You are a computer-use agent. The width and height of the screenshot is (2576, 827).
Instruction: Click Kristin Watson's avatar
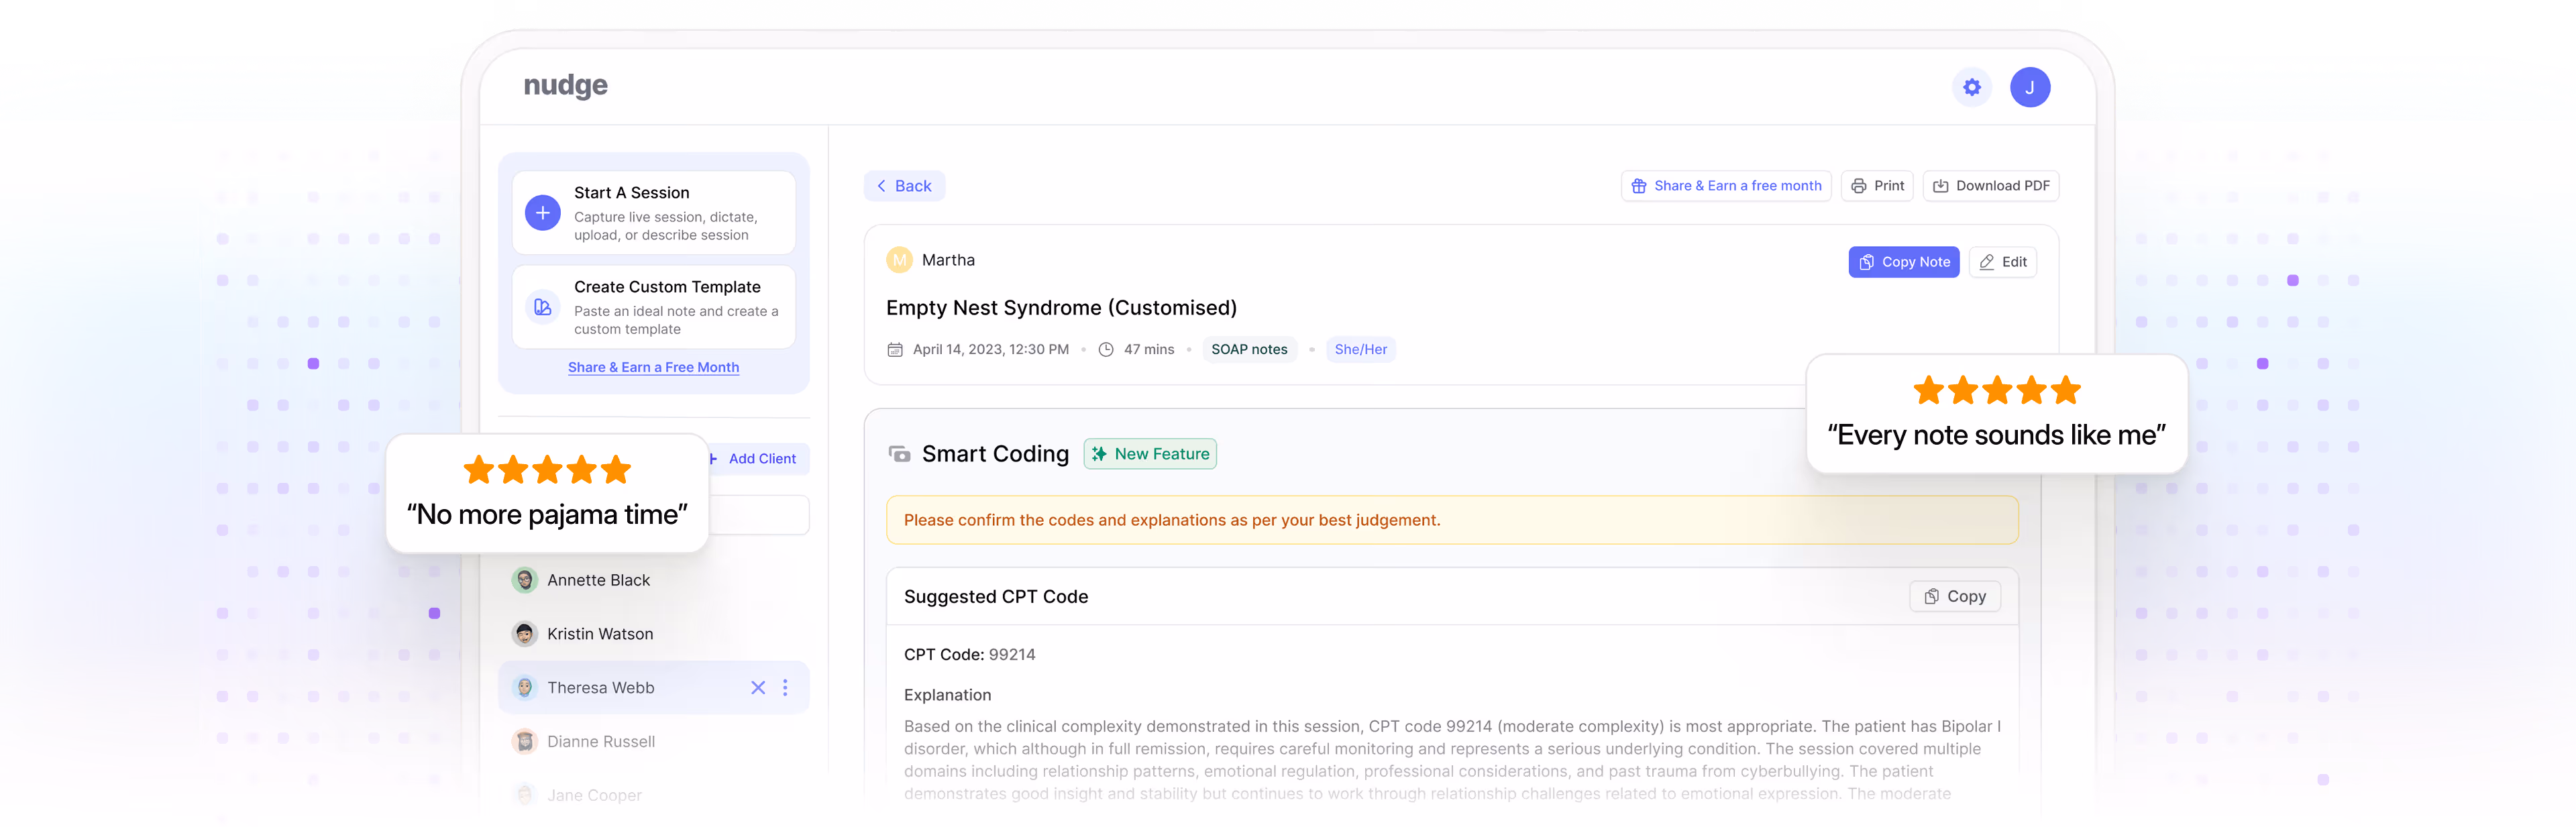[524, 634]
